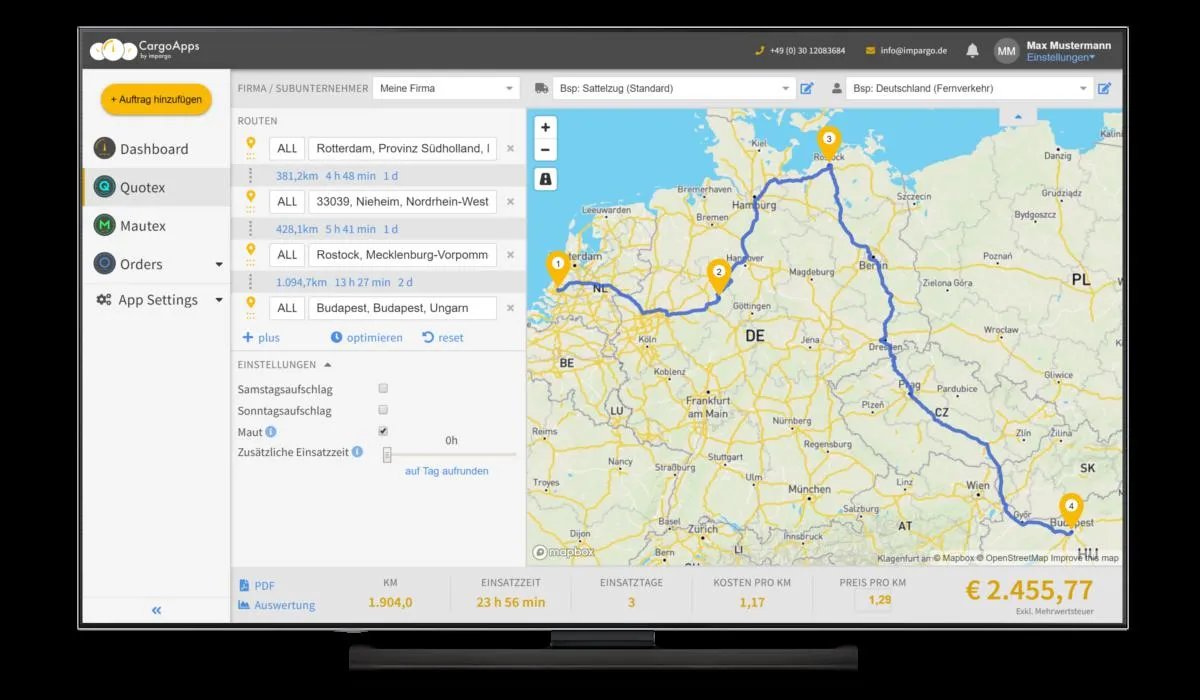Adjust the Zusätzliche Einsatzzeit slider
This screenshot has width=1200, height=700.
click(x=387, y=453)
